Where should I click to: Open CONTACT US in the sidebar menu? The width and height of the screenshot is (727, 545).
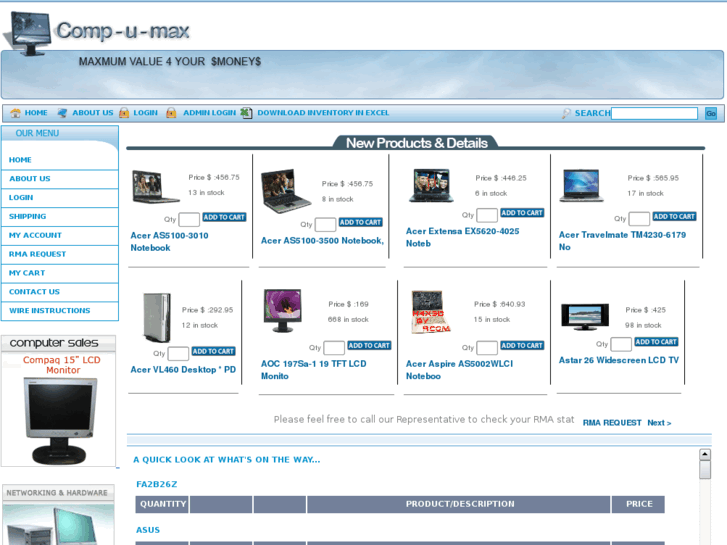(x=34, y=292)
